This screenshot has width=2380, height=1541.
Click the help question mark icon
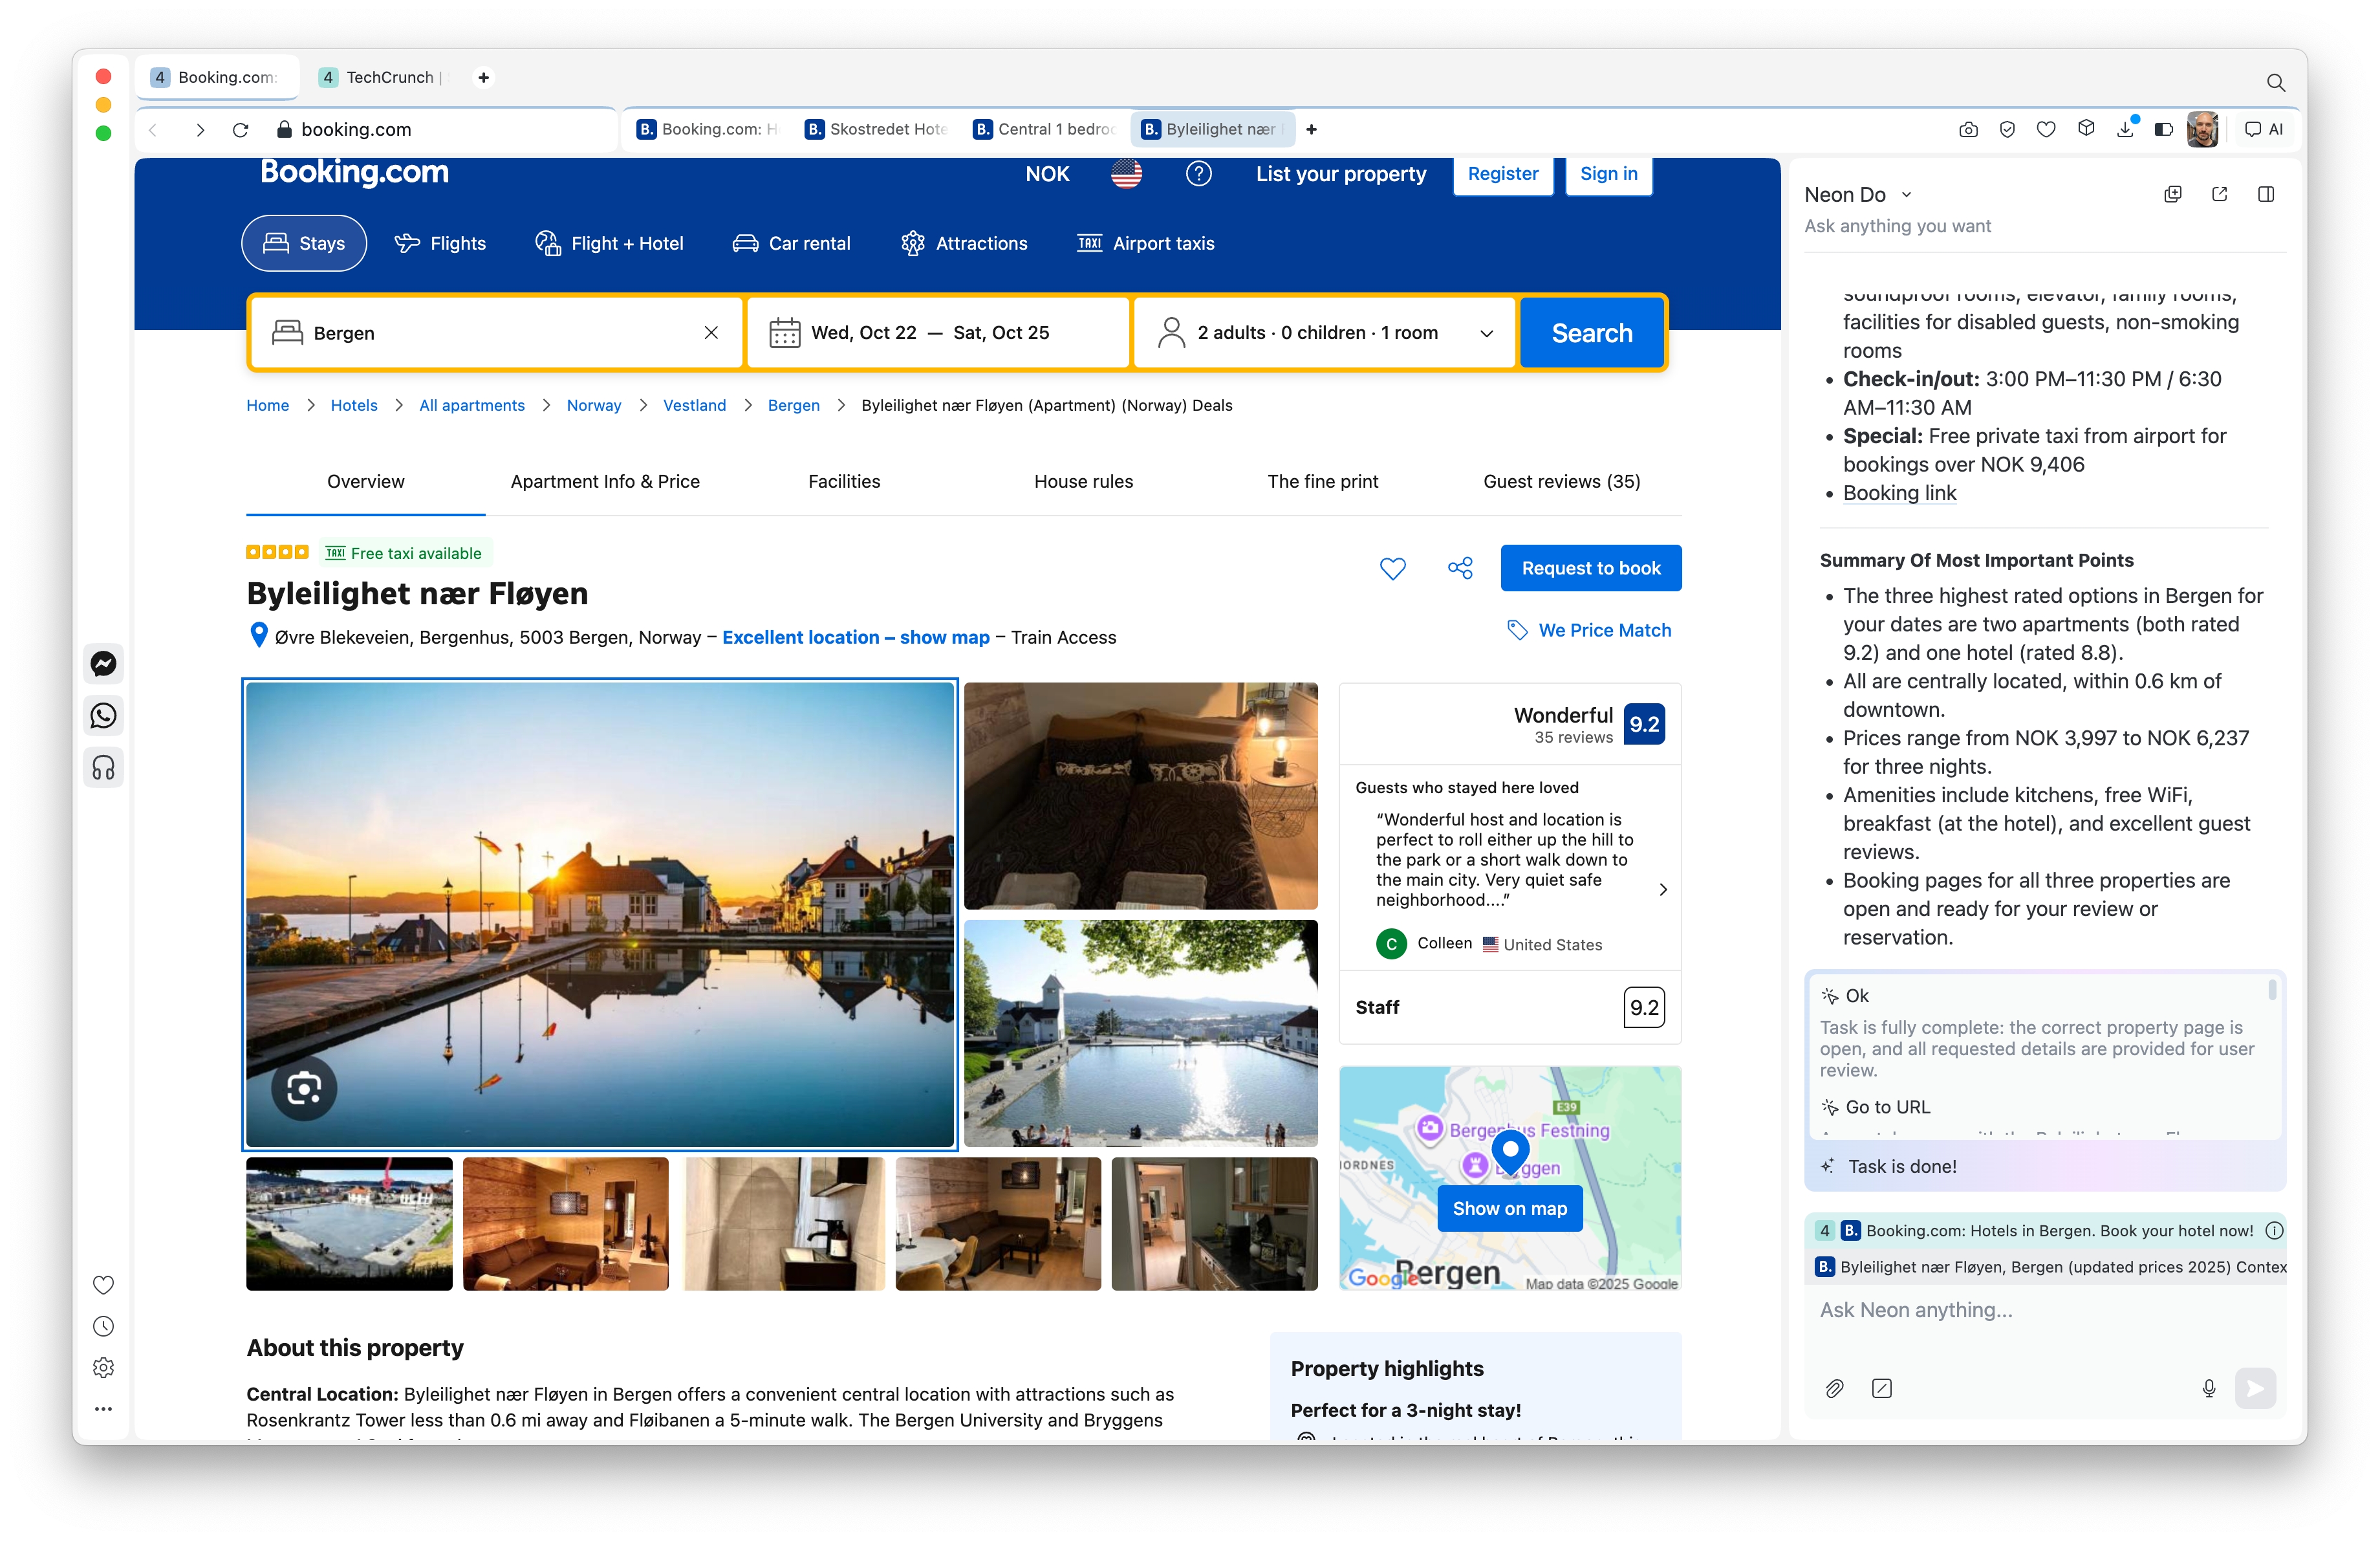coord(1198,174)
